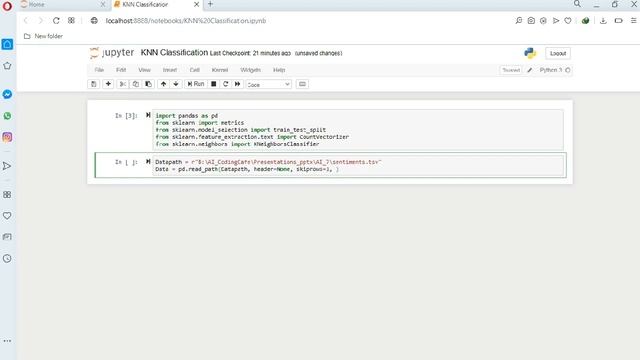The height and width of the screenshot is (360, 640).
Task: Run-this-cell icon beside the Datapath cell
Action: pos(148,162)
